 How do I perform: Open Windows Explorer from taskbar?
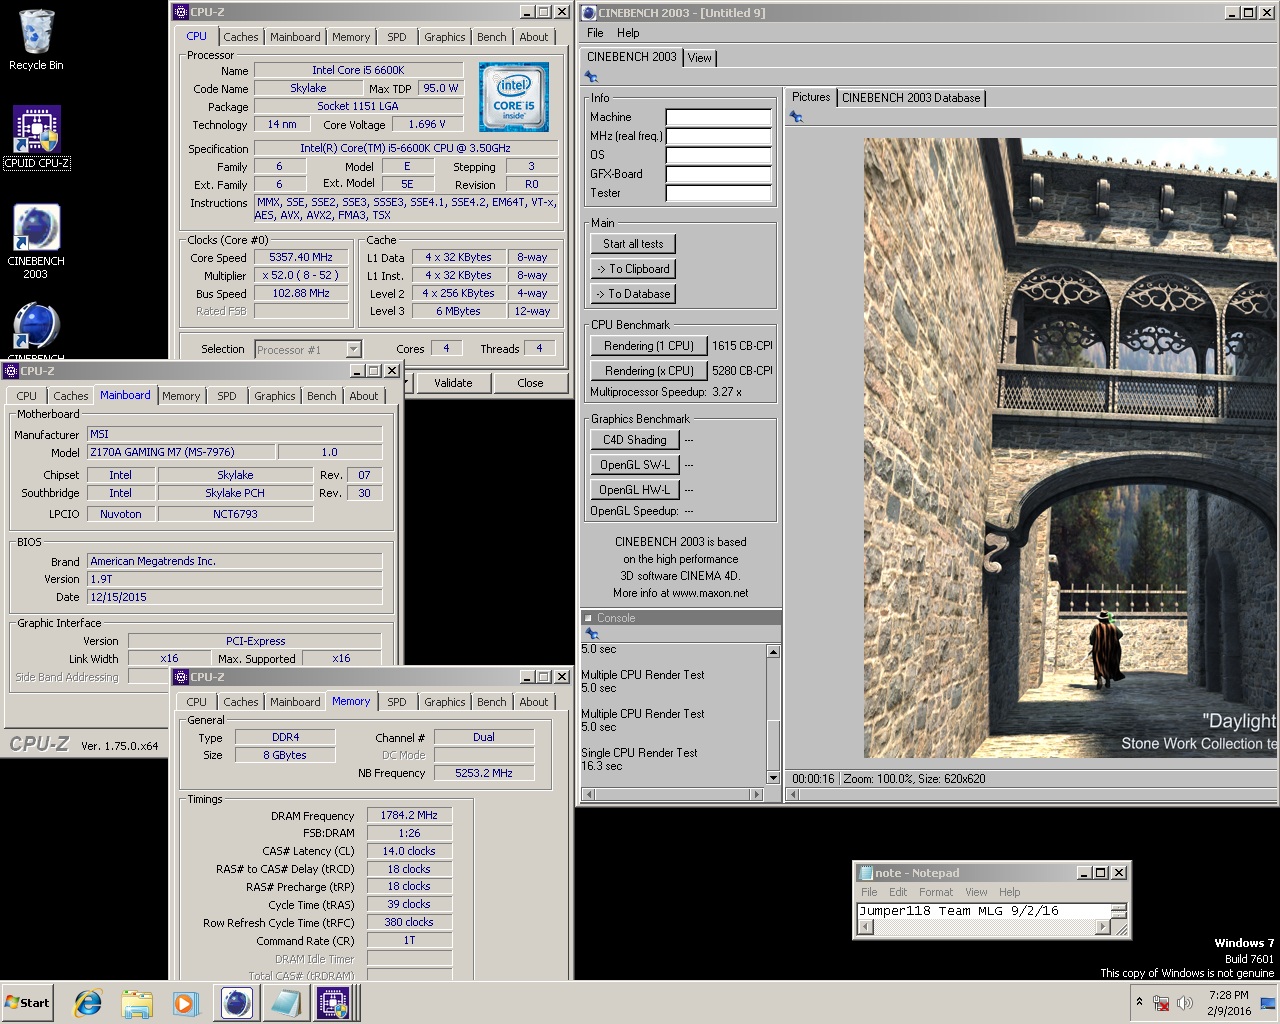[x=137, y=1003]
